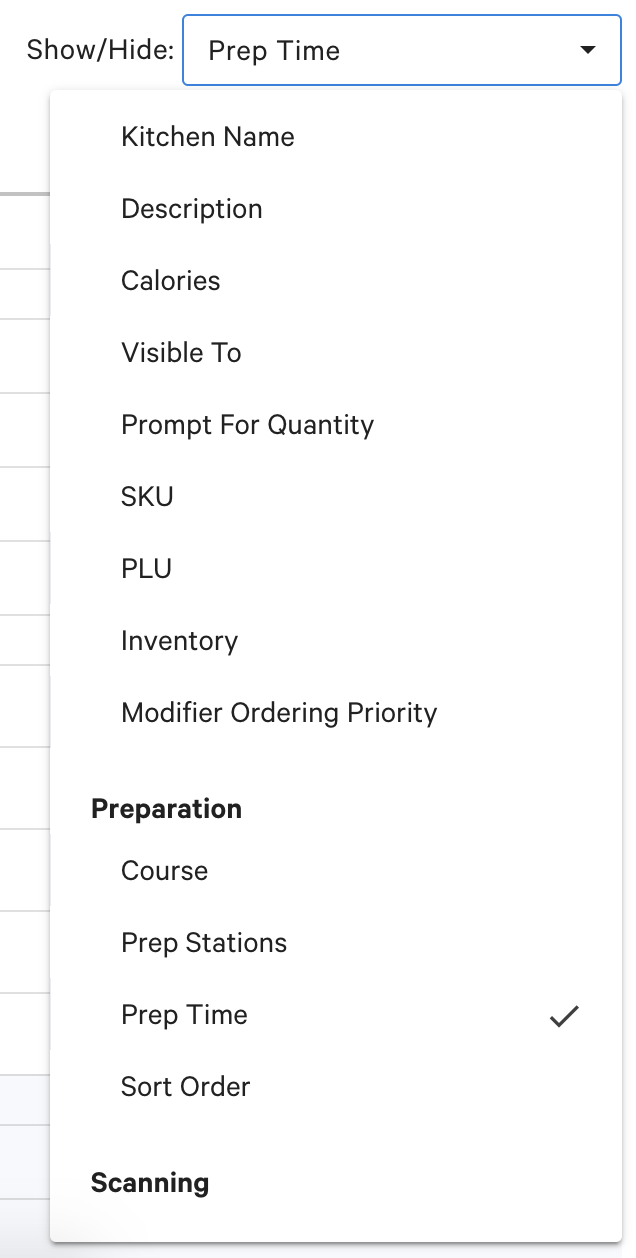Screen dimensions: 636x1258
Task: Choose Prompt For Quantity in the list
Action: point(246,425)
